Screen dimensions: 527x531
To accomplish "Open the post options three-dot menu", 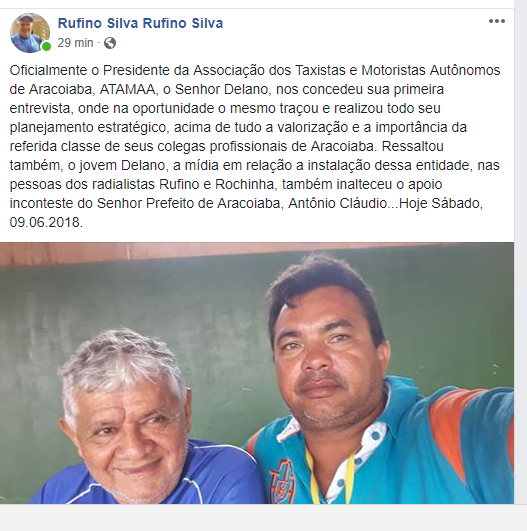I will [497, 21].
